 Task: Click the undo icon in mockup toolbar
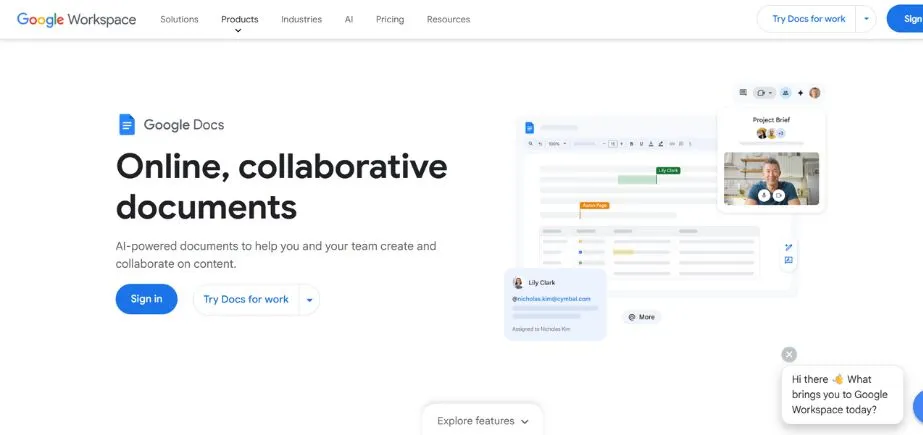pos(540,144)
